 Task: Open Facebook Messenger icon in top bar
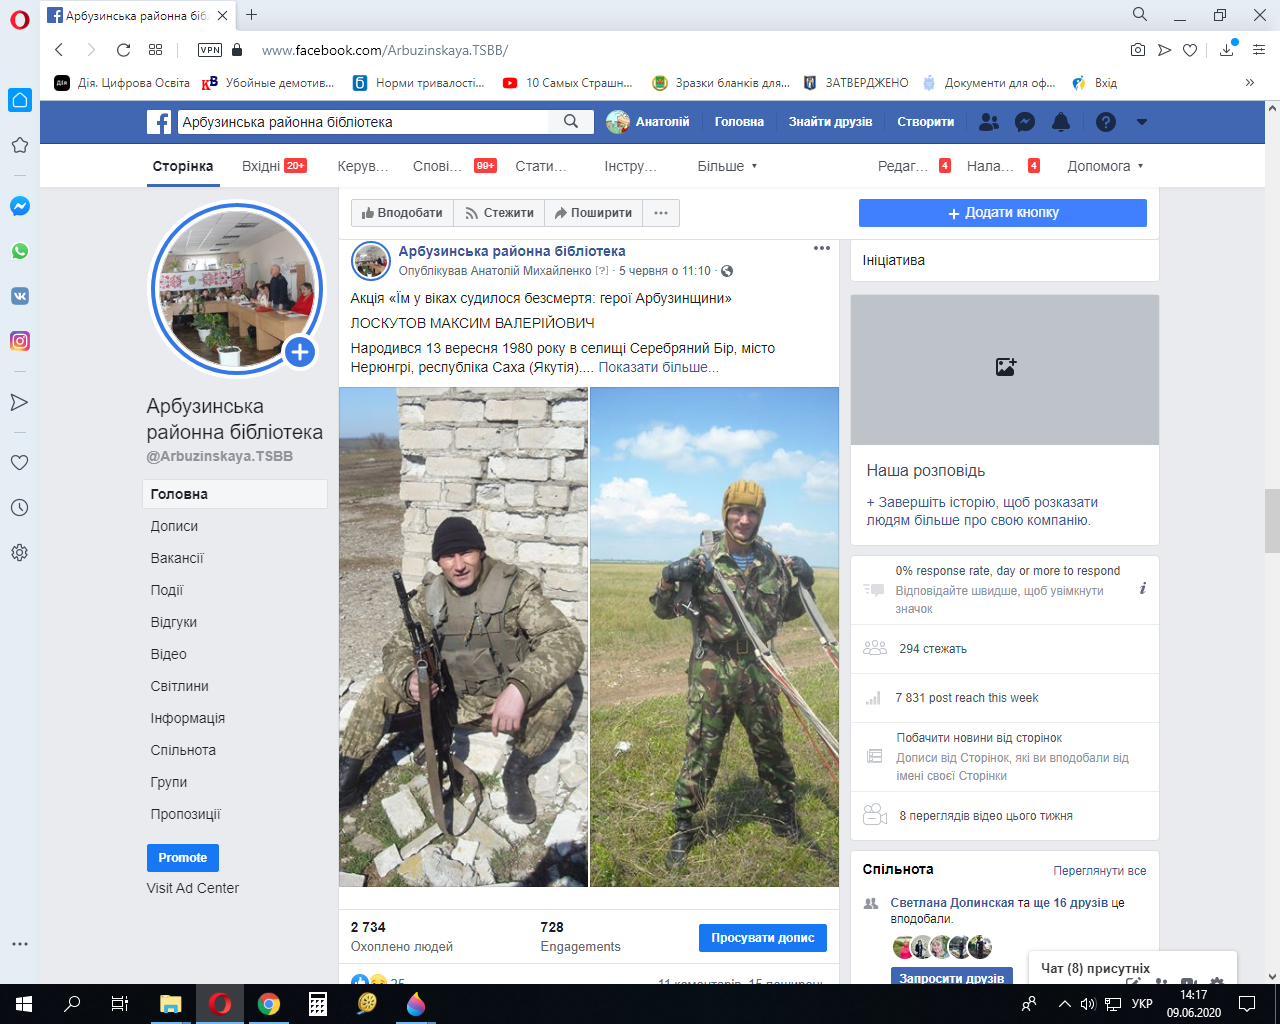(x=1025, y=122)
